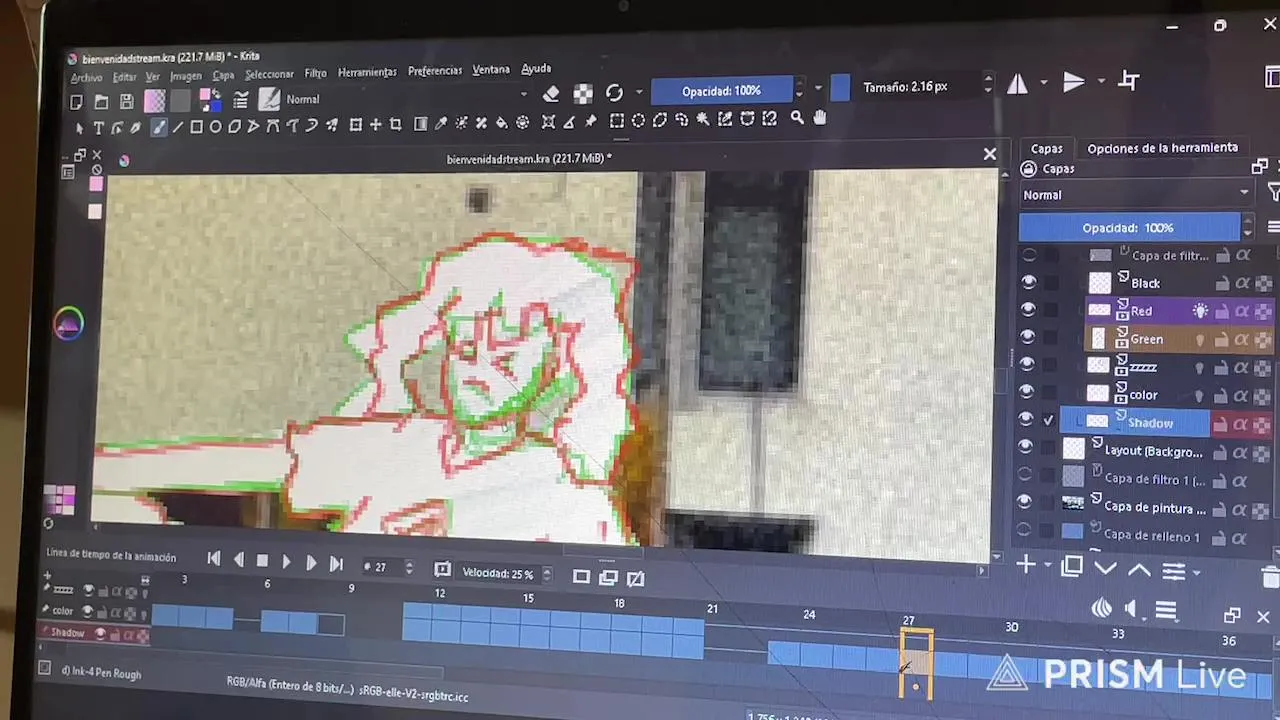Duplicate the selected layer

[x=1072, y=566]
